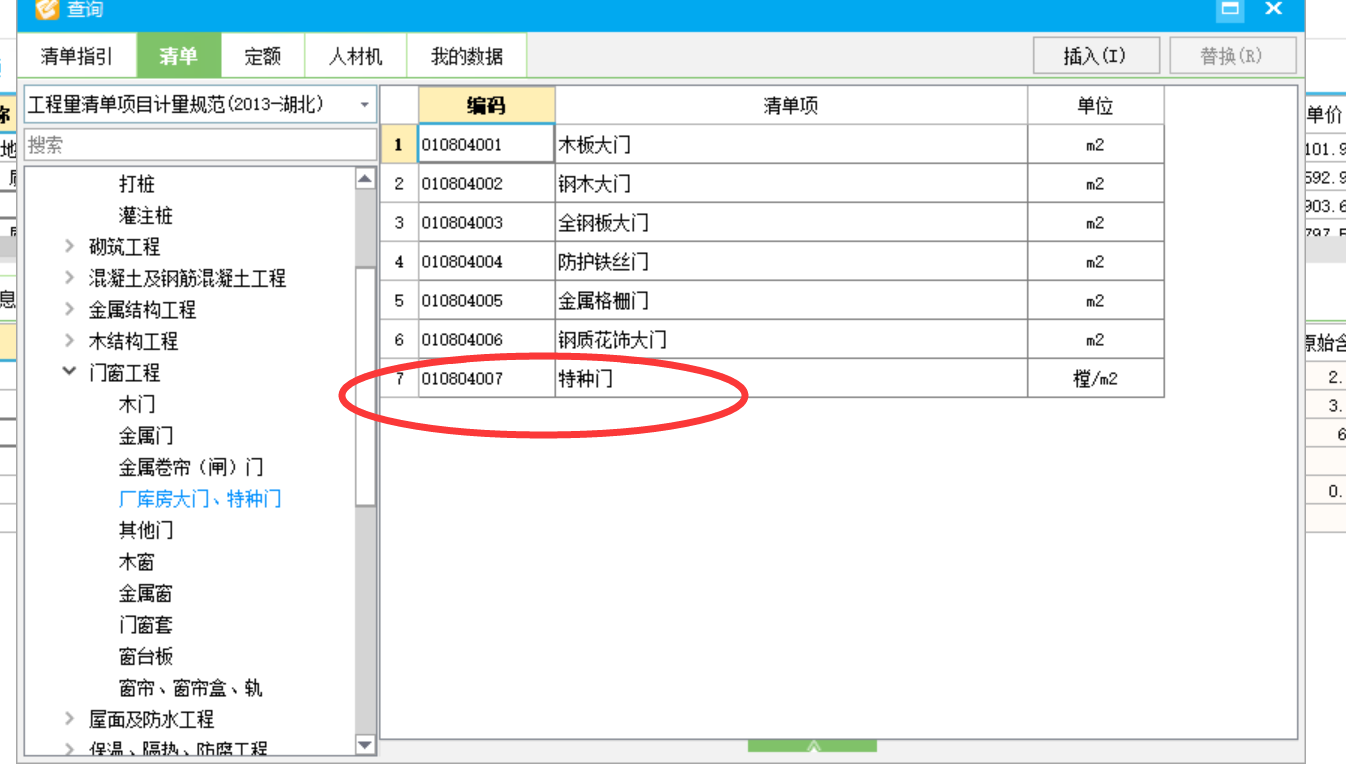
Task: Click the 清单项 column header
Action: (x=791, y=106)
